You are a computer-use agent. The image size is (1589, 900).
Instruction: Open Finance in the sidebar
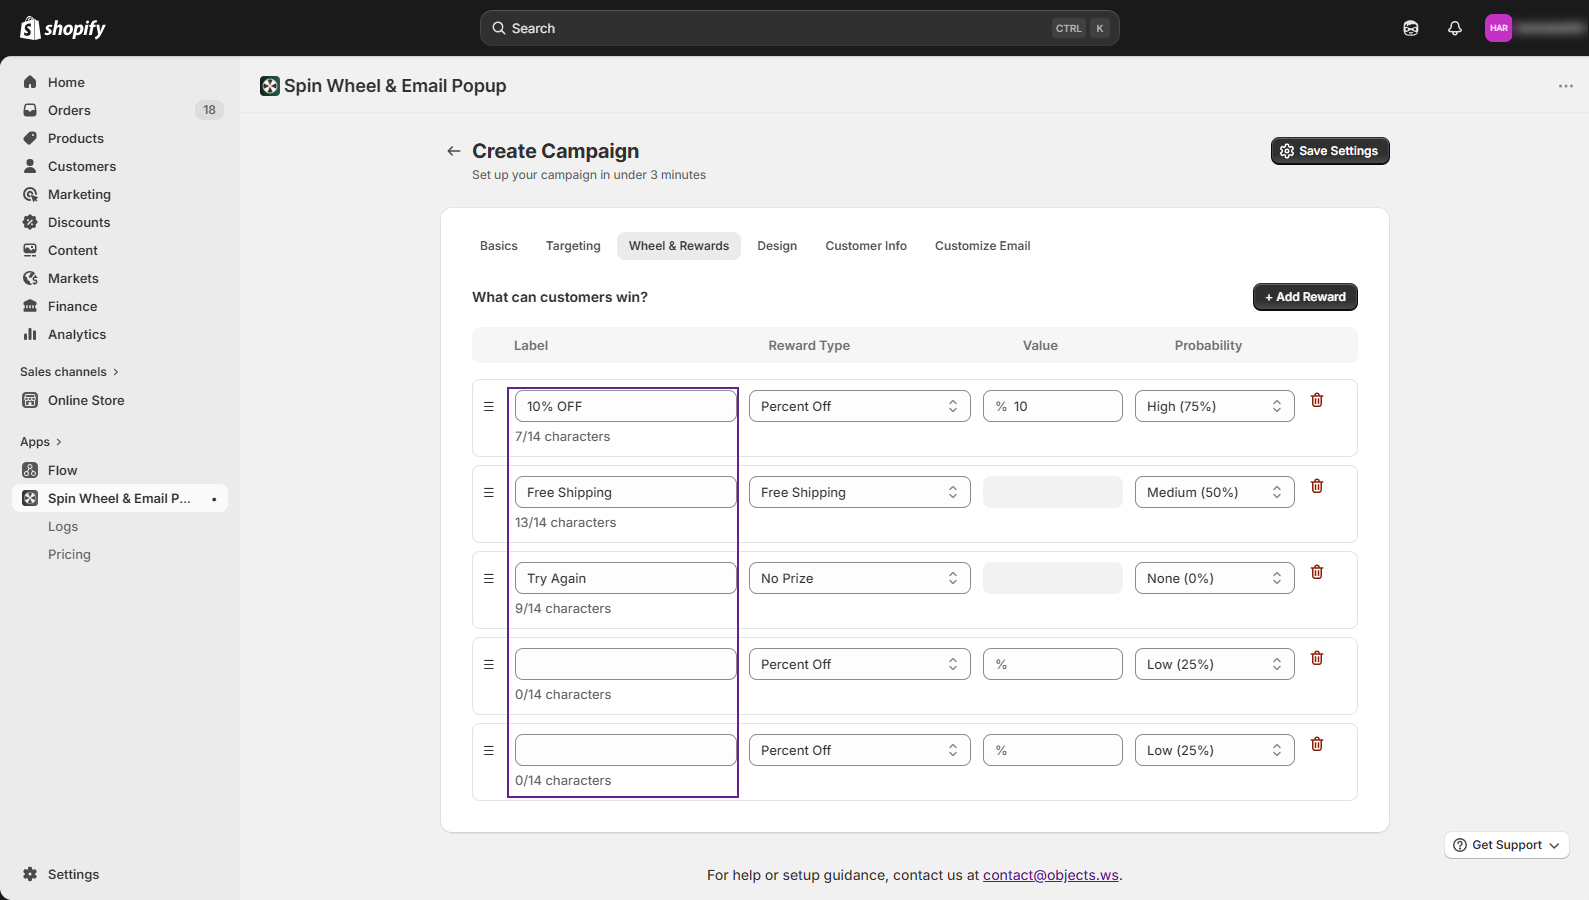coord(120,306)
